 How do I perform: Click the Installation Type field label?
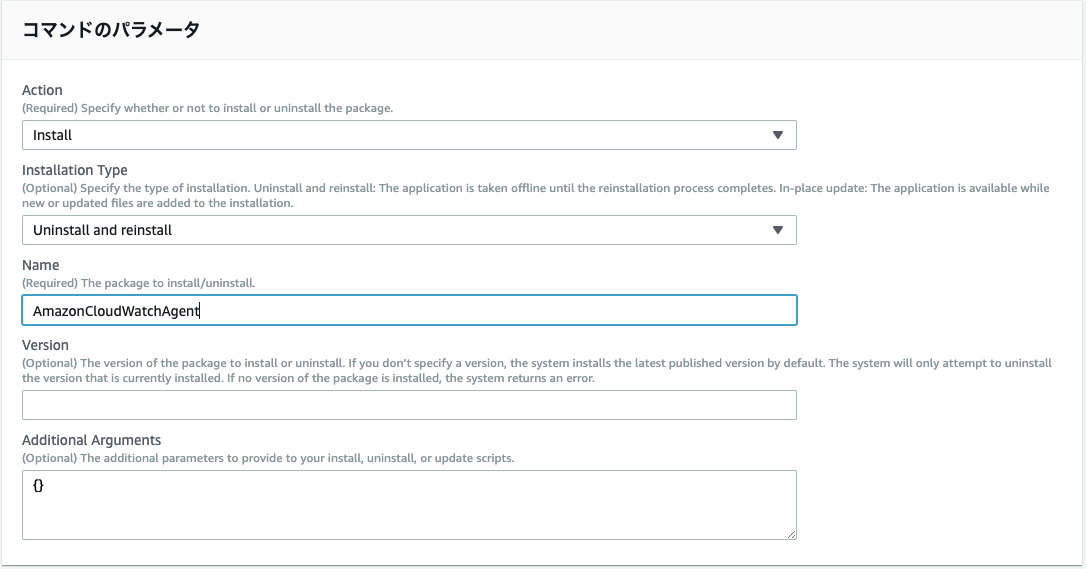click(75, 170)
